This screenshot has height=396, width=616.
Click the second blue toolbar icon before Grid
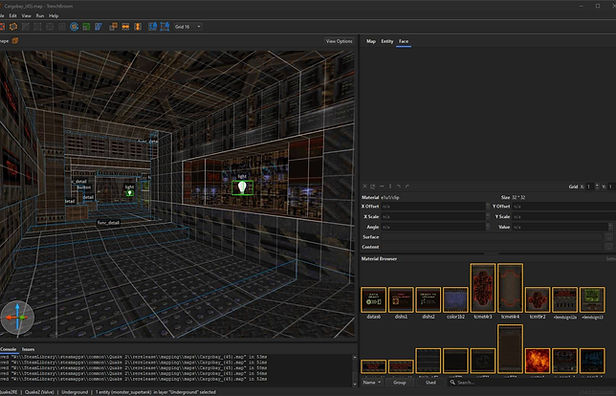(165, 27)
